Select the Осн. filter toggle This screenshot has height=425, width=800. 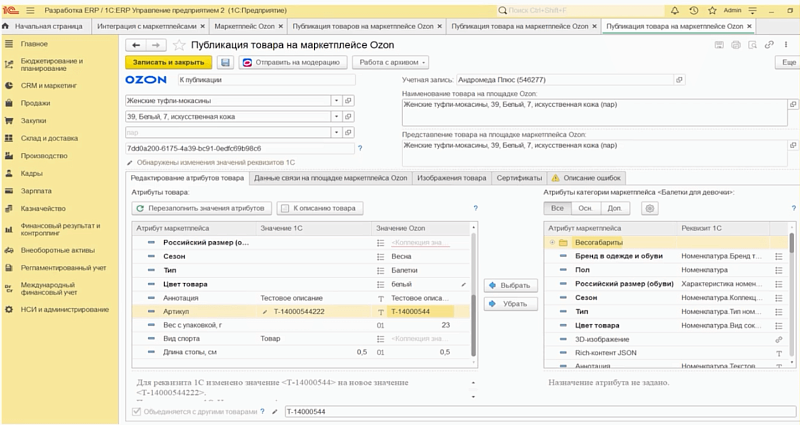pos(585,208)
